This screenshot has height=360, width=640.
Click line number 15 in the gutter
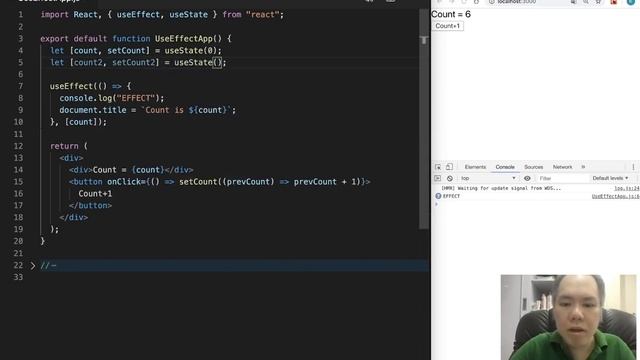18,182
